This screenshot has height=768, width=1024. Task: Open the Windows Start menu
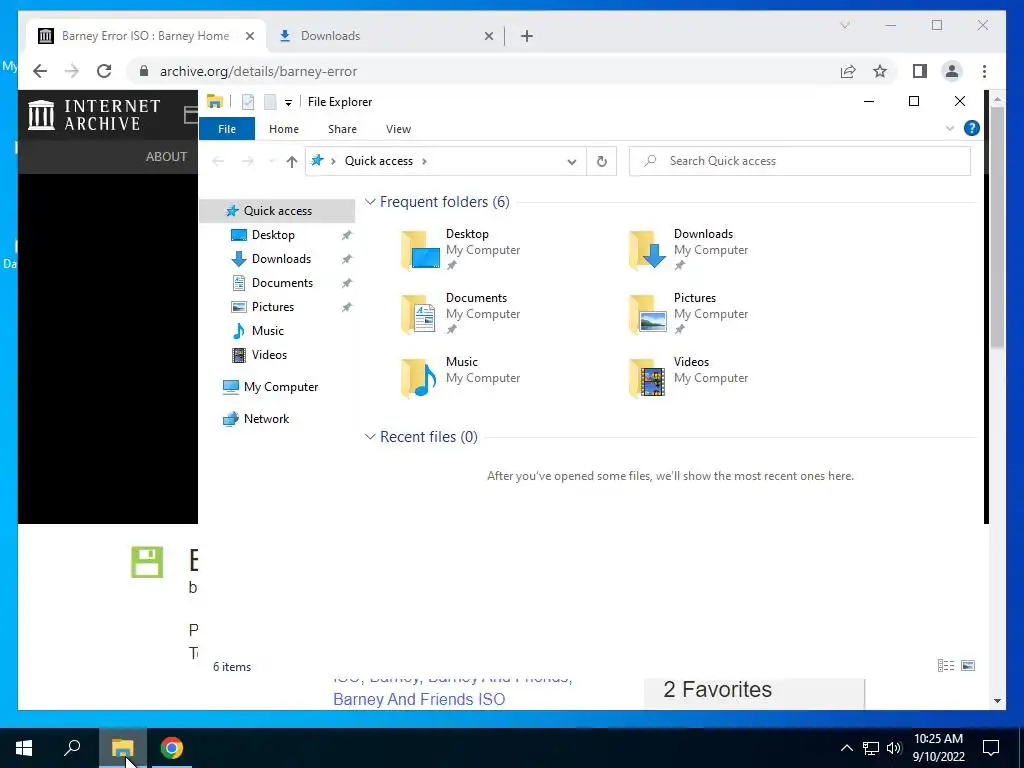pos(24,748)
